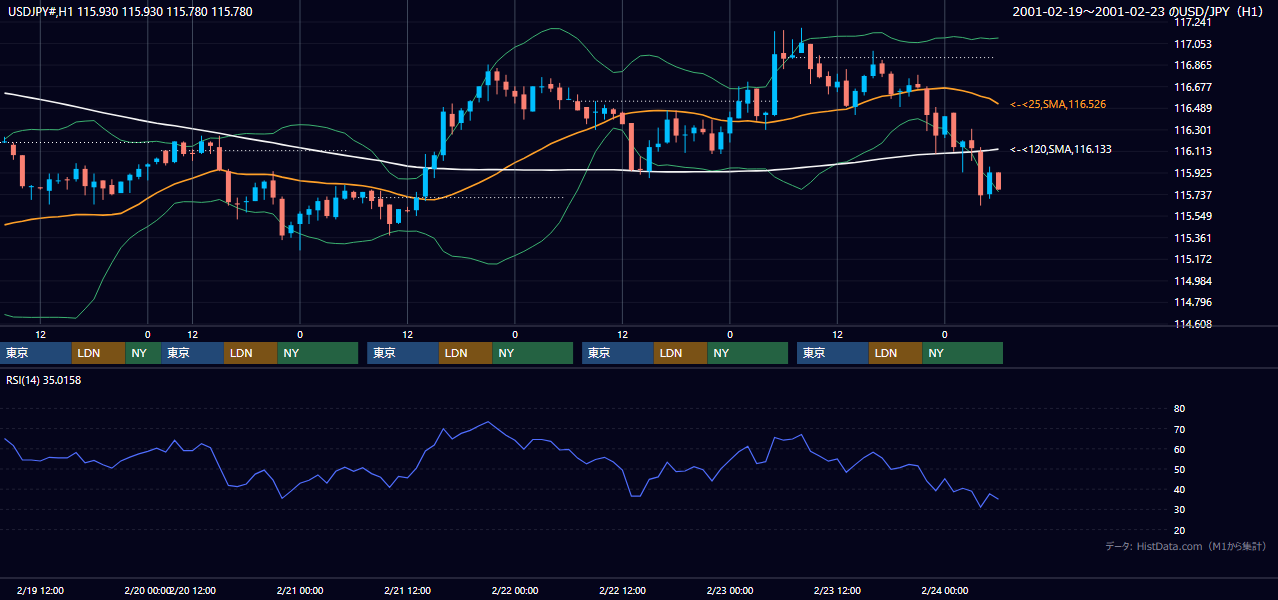
Task: Click price axis label 115.549
Action: [1192, 216]
